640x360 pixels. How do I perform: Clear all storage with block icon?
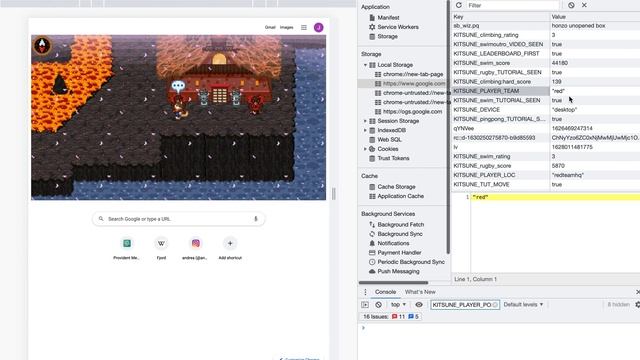pos(571,5)
